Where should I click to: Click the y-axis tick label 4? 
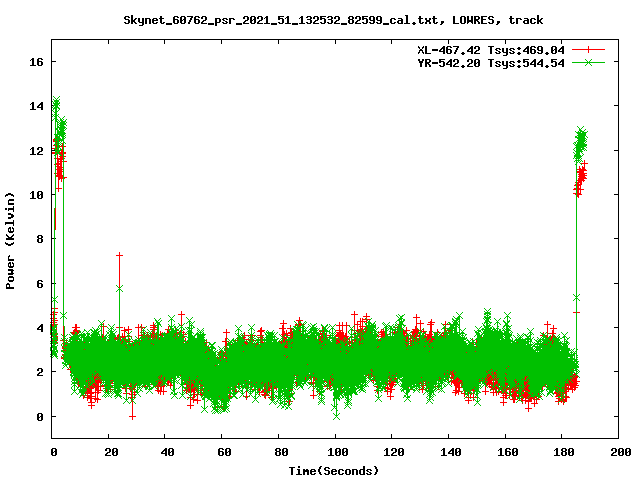click(x=40, y=328)
